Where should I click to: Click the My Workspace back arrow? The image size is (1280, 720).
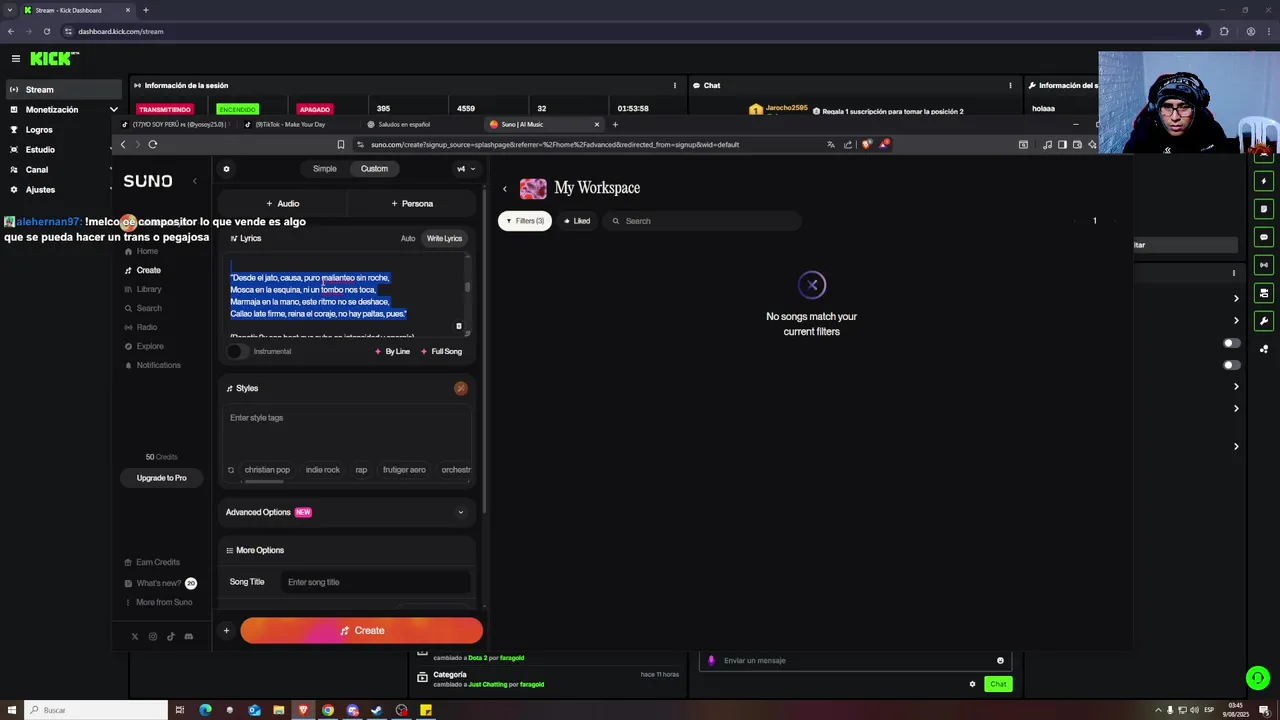coord(505,188)
